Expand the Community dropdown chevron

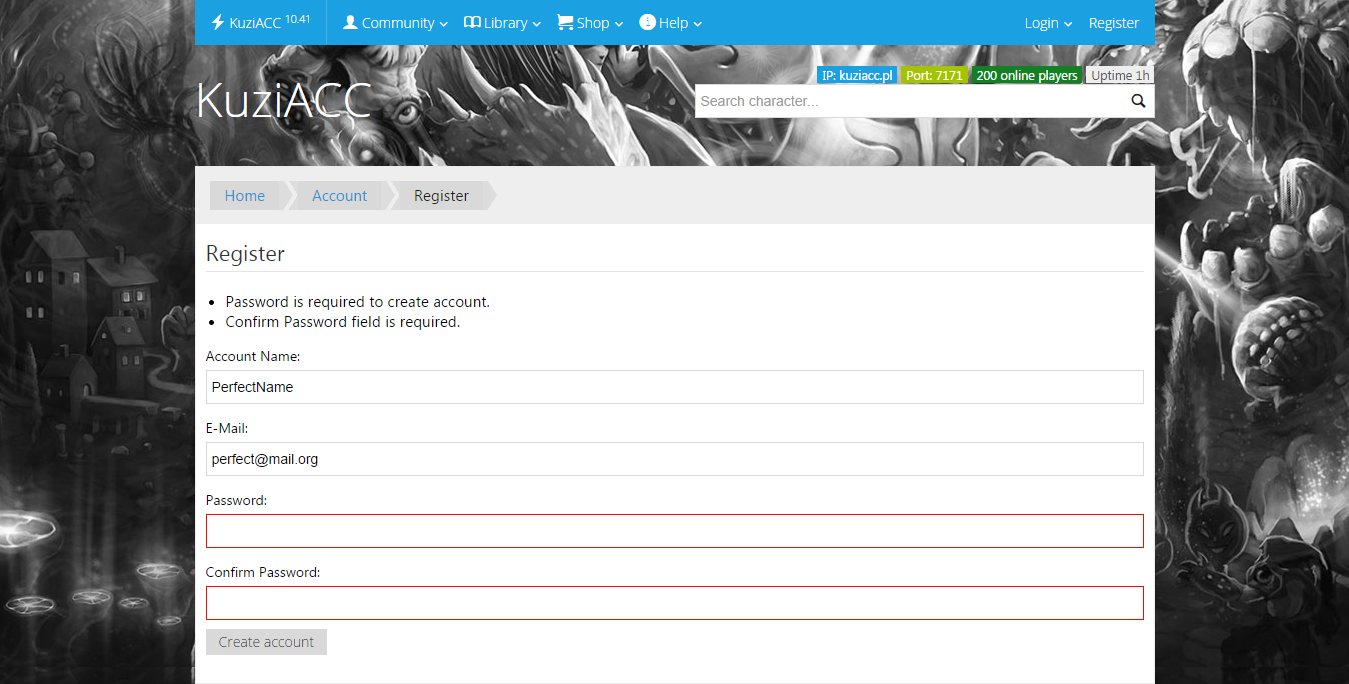pyautogui.click(x=443, y=24)
